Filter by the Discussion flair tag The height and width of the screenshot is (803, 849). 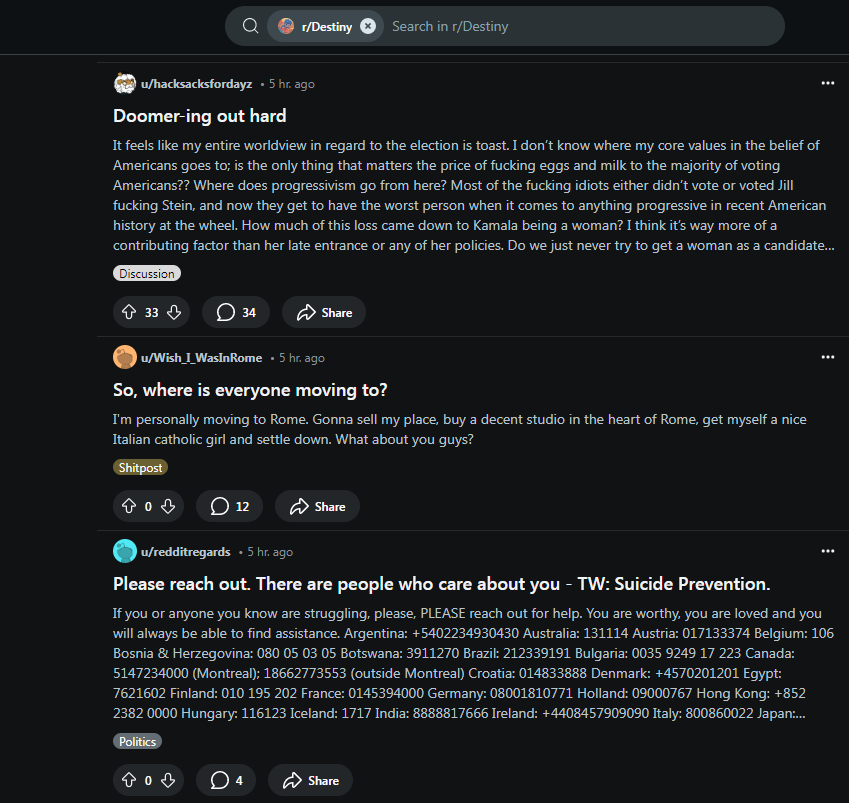tap(147, 274)
